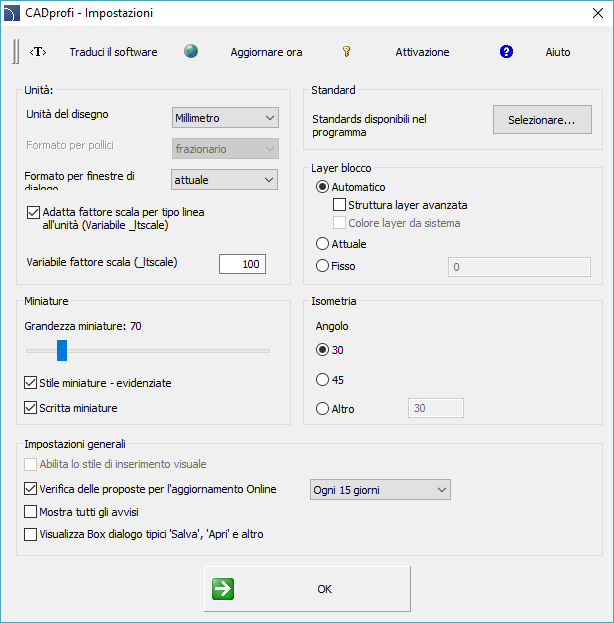Click the 'Angolo' label
614x623 pixels.
(332, 327)
